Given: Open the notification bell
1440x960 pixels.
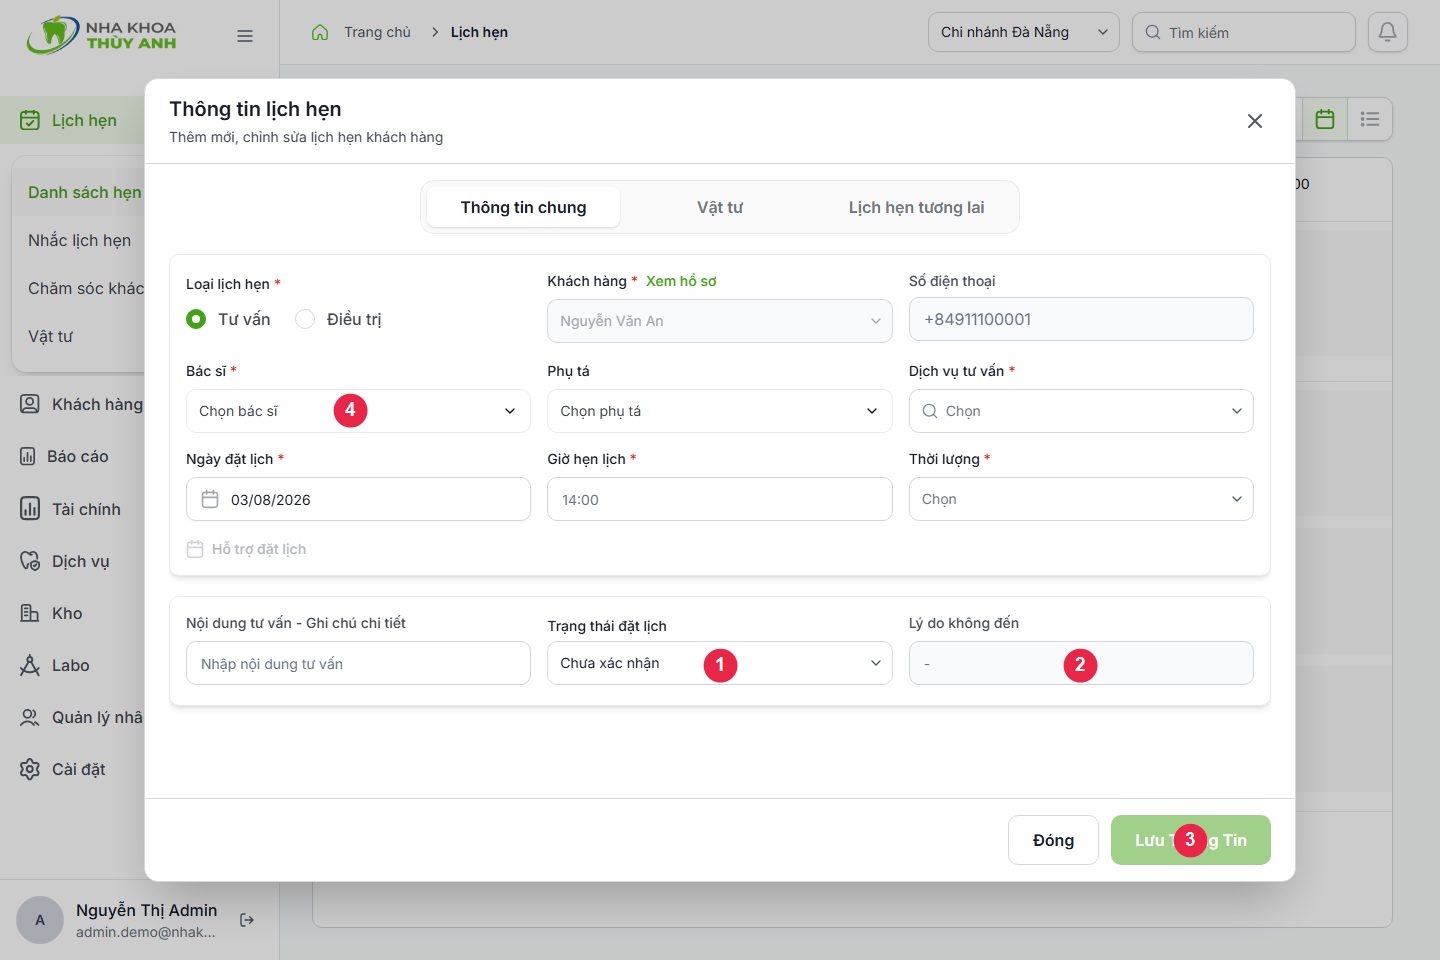Looking at the screenshot, I should coord(1388,32).
